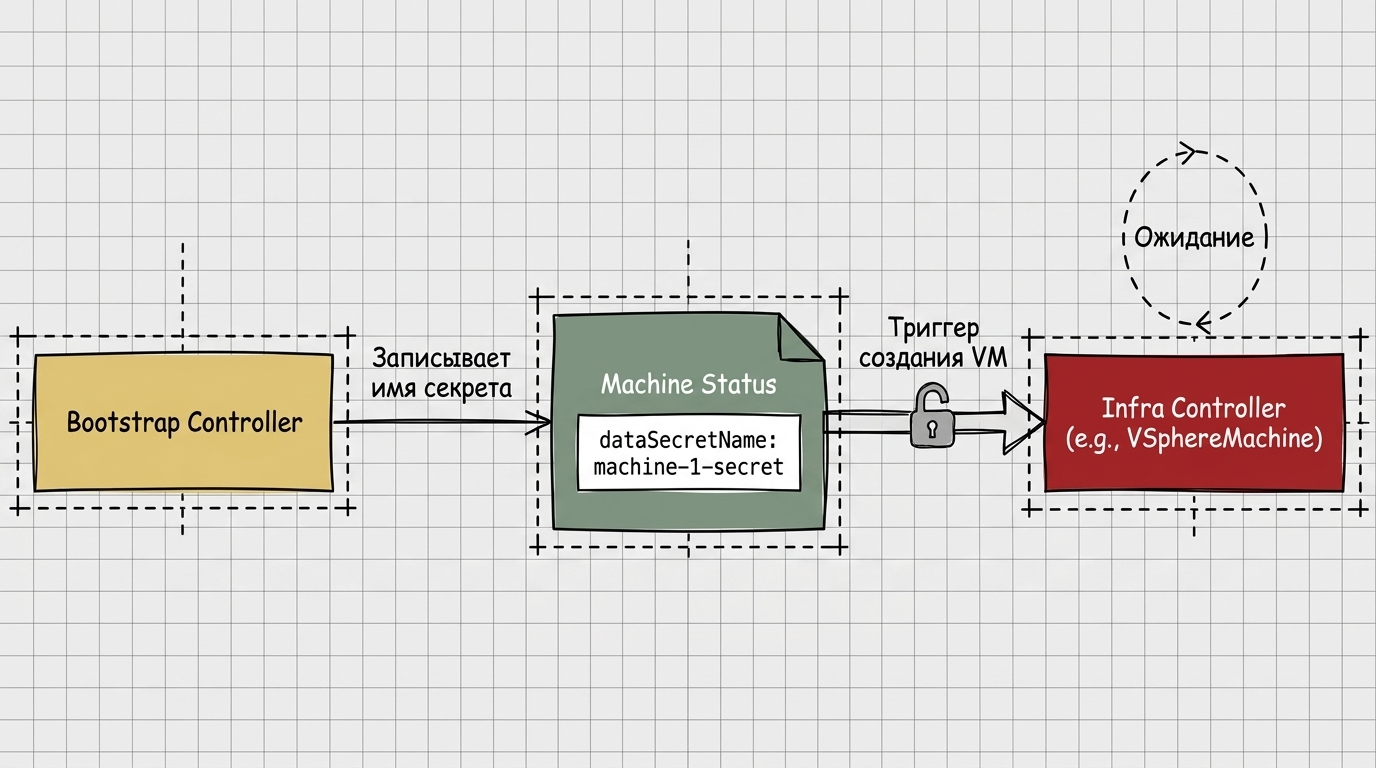
Task: Click the 'Ожидание' label in dashed loop
Action: [1194, 238]
